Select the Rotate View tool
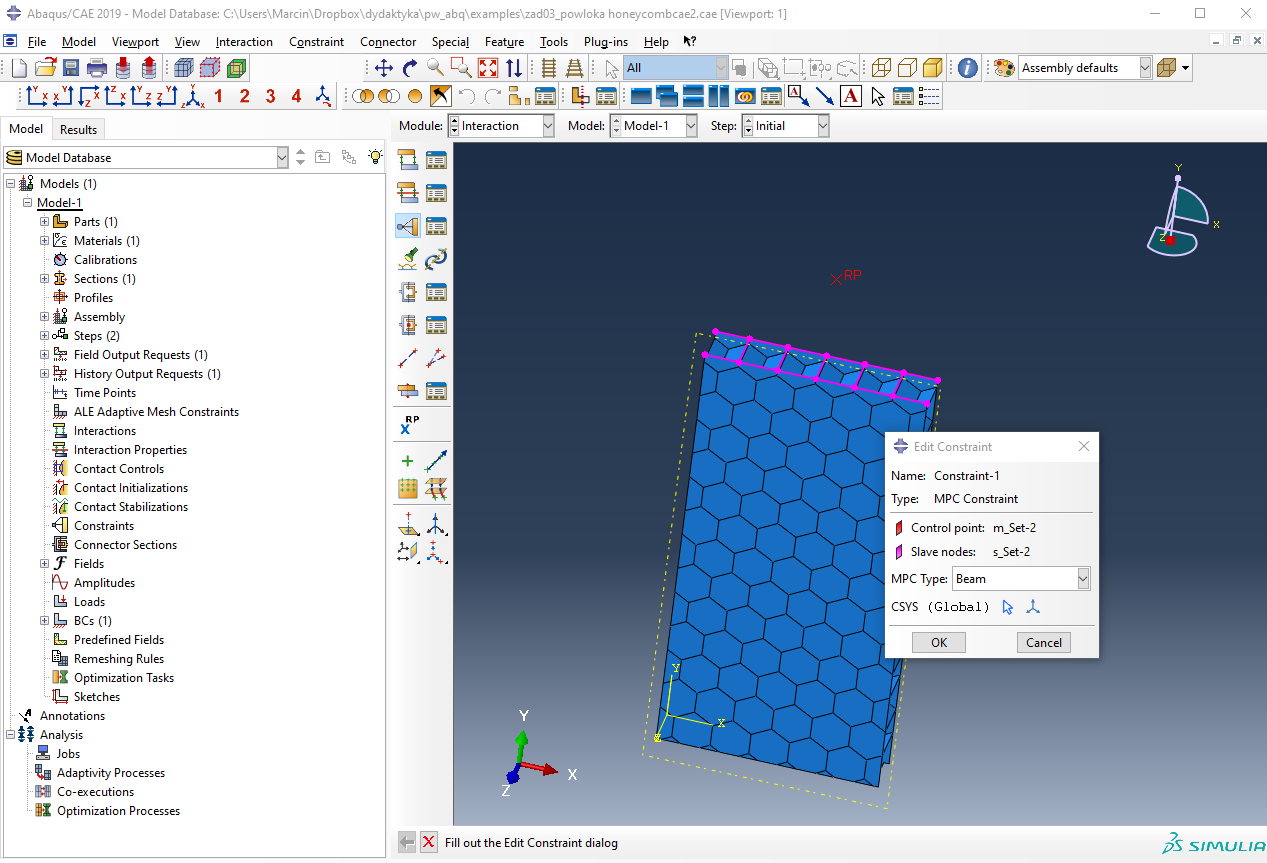This screenshot has height=863, width=1267. [409, 68]
